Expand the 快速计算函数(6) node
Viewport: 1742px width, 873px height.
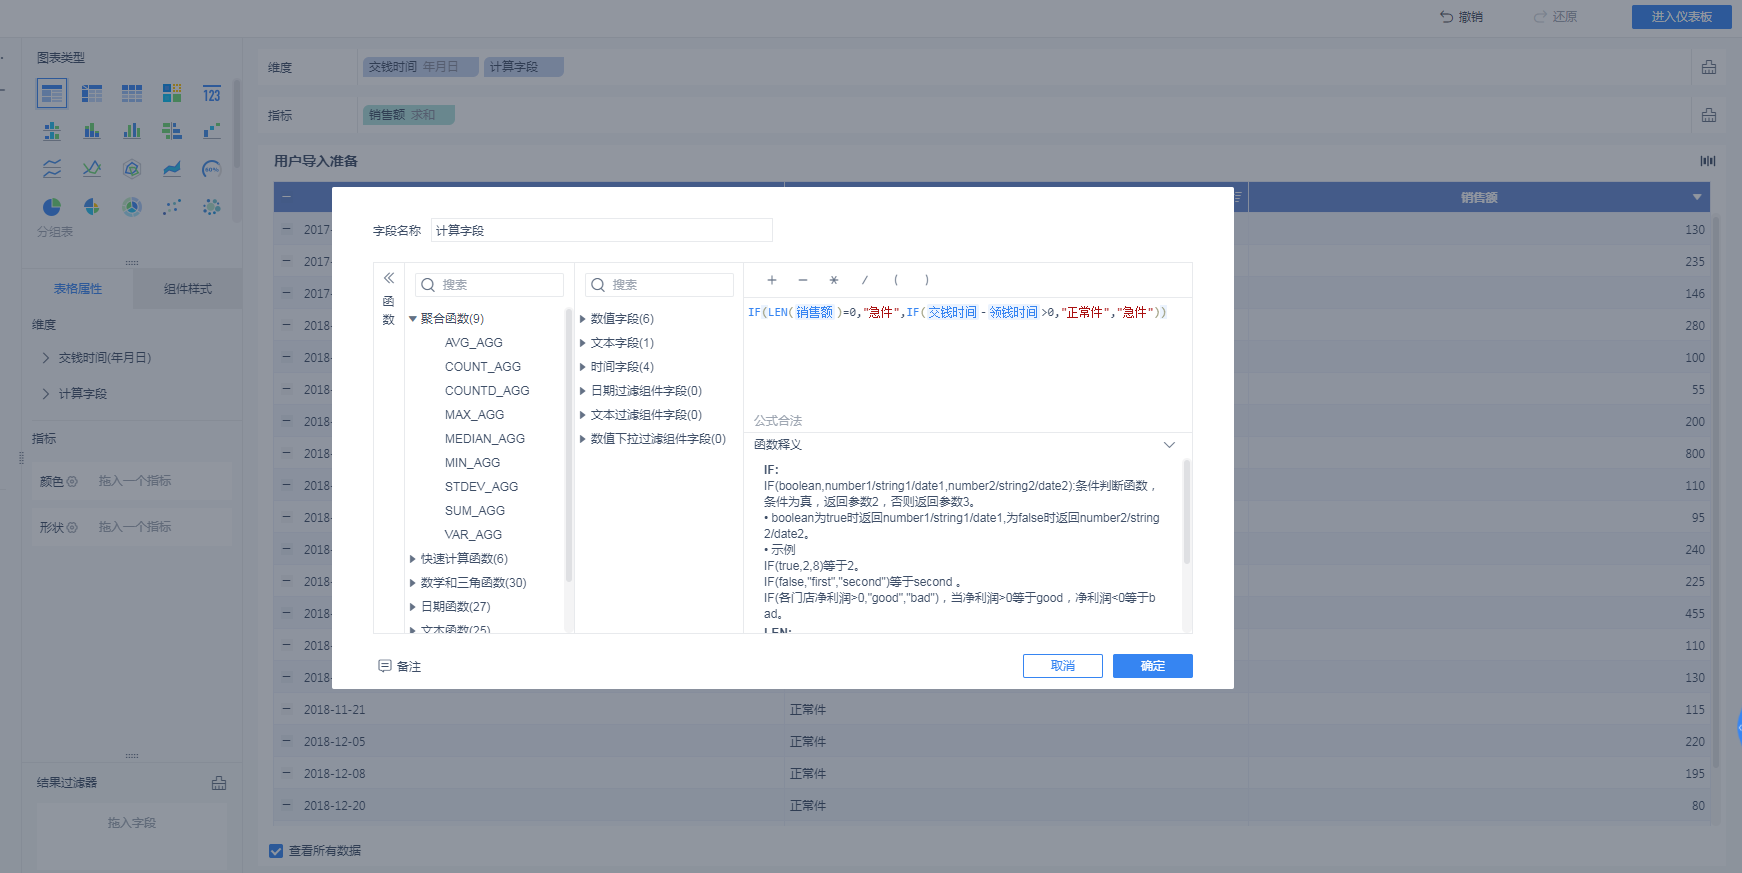tap(413, 559)
